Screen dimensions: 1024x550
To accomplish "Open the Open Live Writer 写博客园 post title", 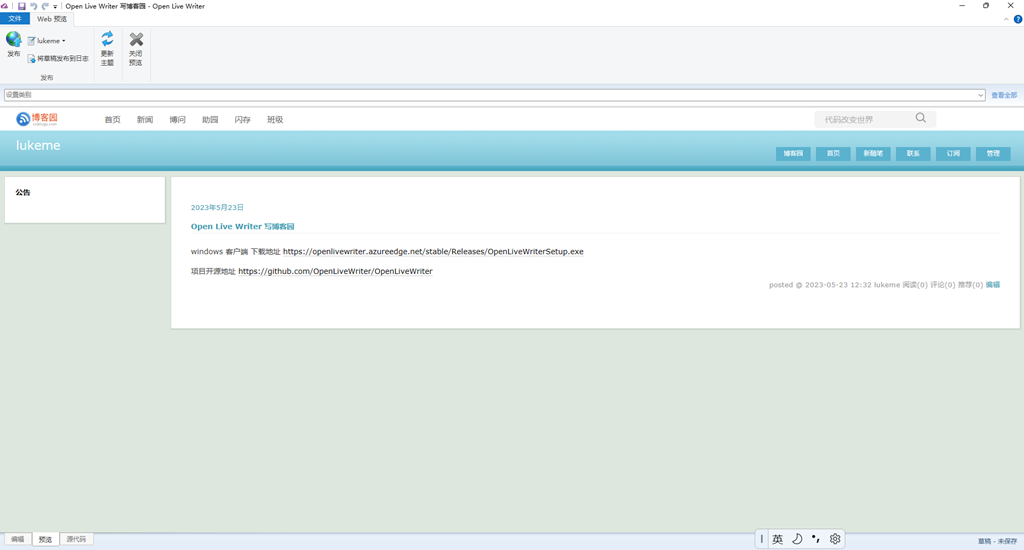I will [x=242, y=227].
